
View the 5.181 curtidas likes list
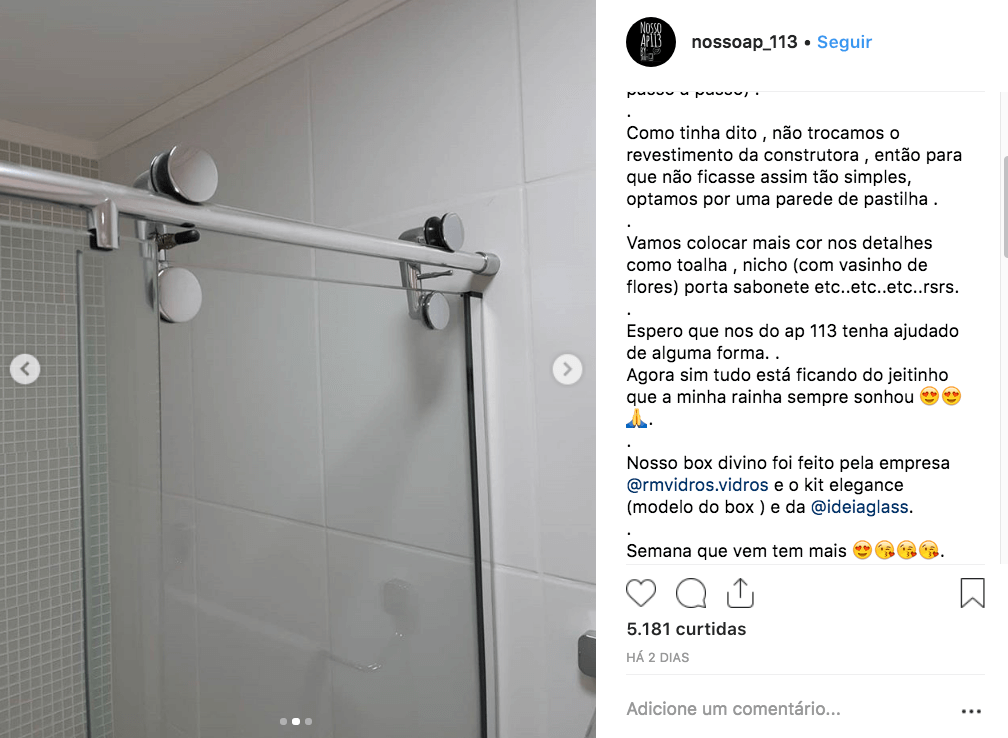(x=686, y=629)
